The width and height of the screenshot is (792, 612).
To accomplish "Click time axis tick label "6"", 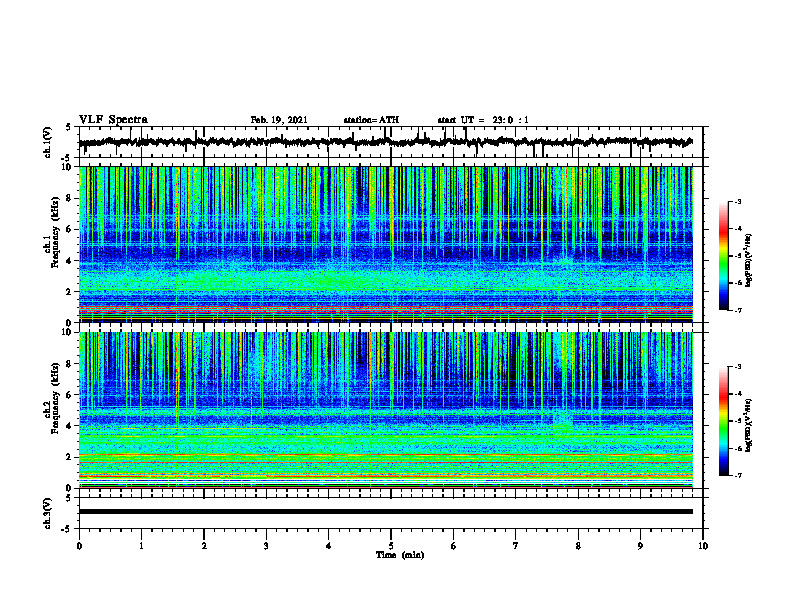I will pyautogui.click(x=454, y=546).
